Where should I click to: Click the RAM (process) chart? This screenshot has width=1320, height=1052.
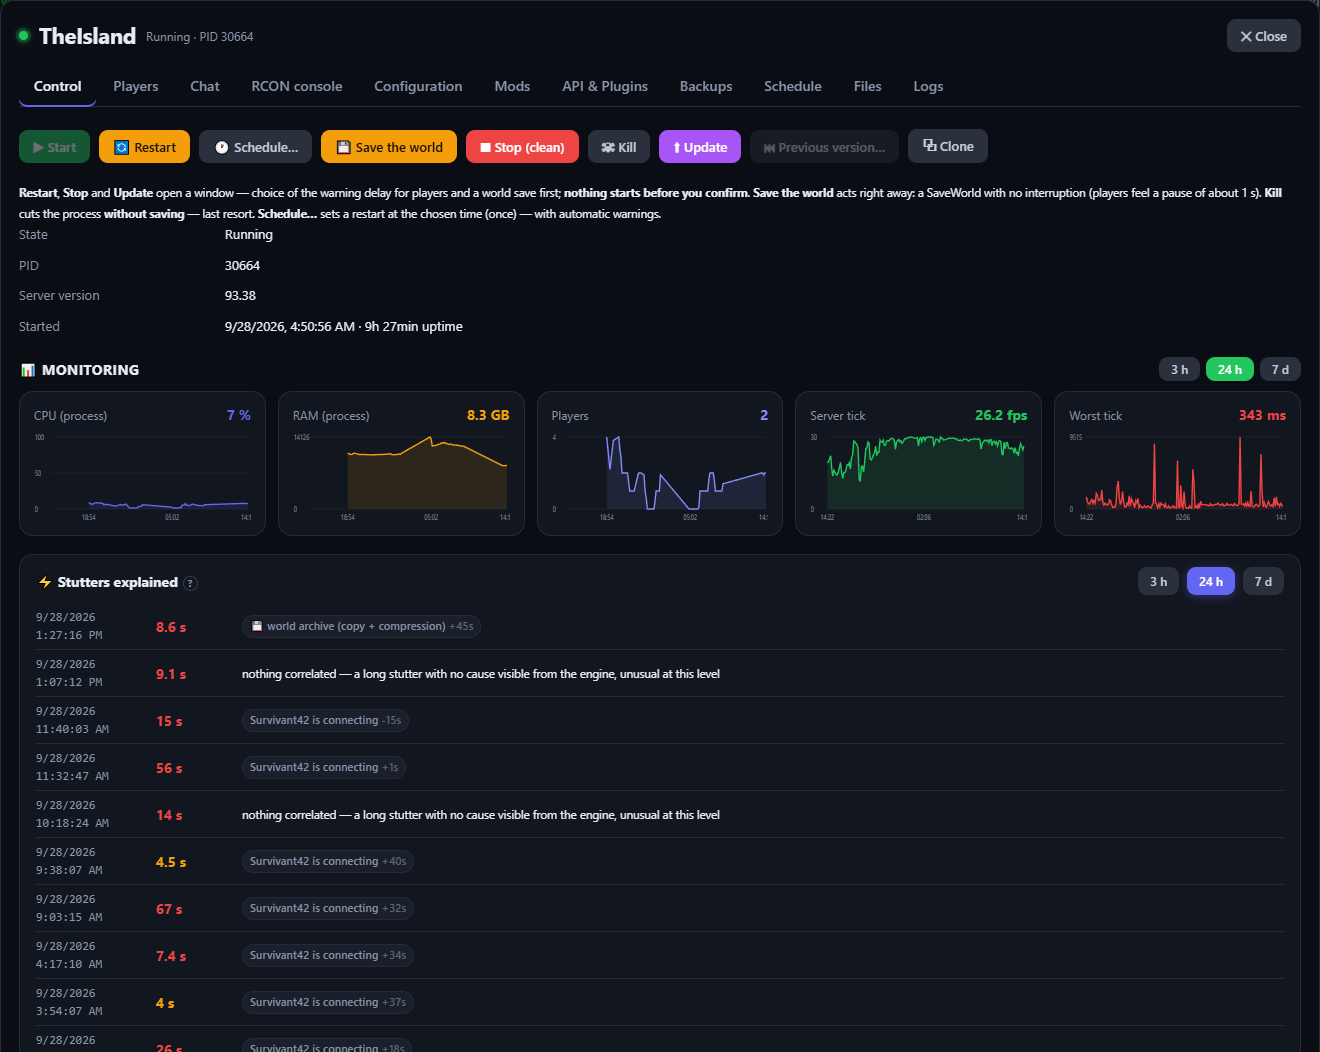tap(401, 463)
